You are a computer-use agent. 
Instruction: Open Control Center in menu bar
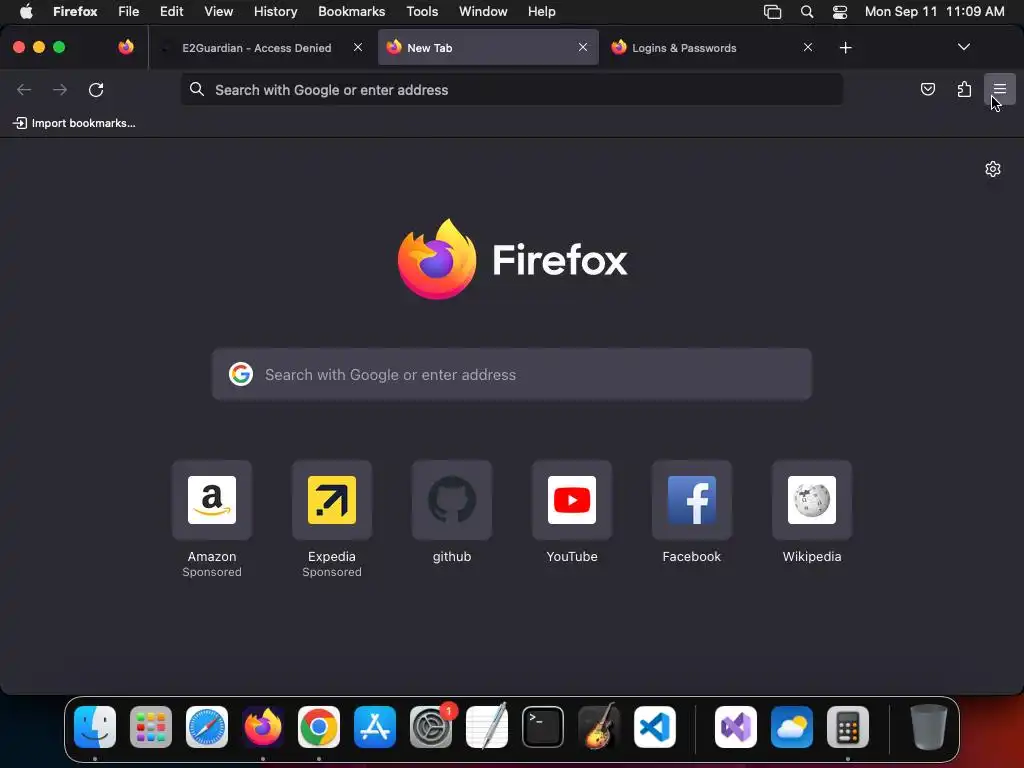840,11
